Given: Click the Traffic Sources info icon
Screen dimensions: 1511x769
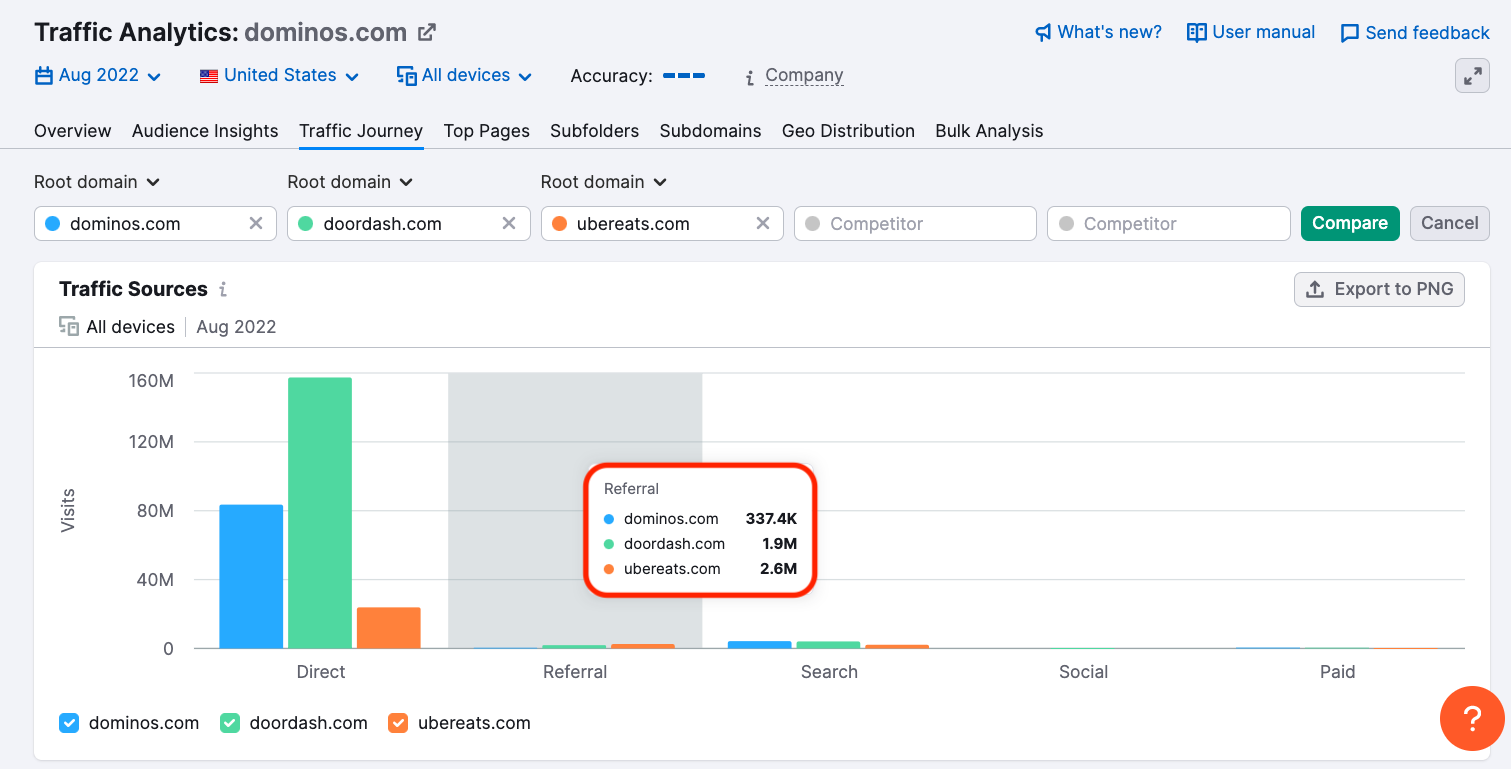Looking at the screenshot, I should point(223,290).
